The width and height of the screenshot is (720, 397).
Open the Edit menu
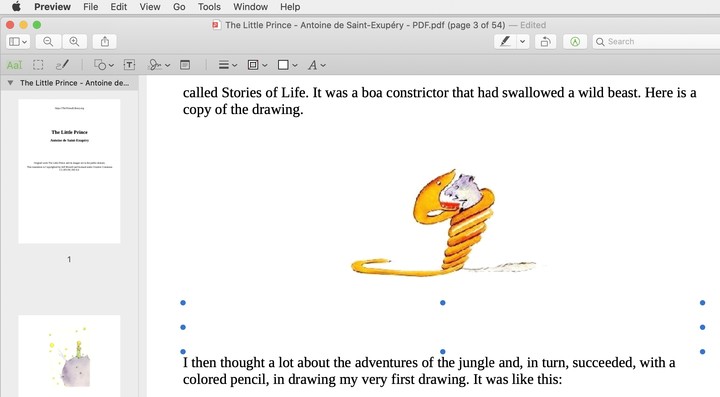click(118, 7)
